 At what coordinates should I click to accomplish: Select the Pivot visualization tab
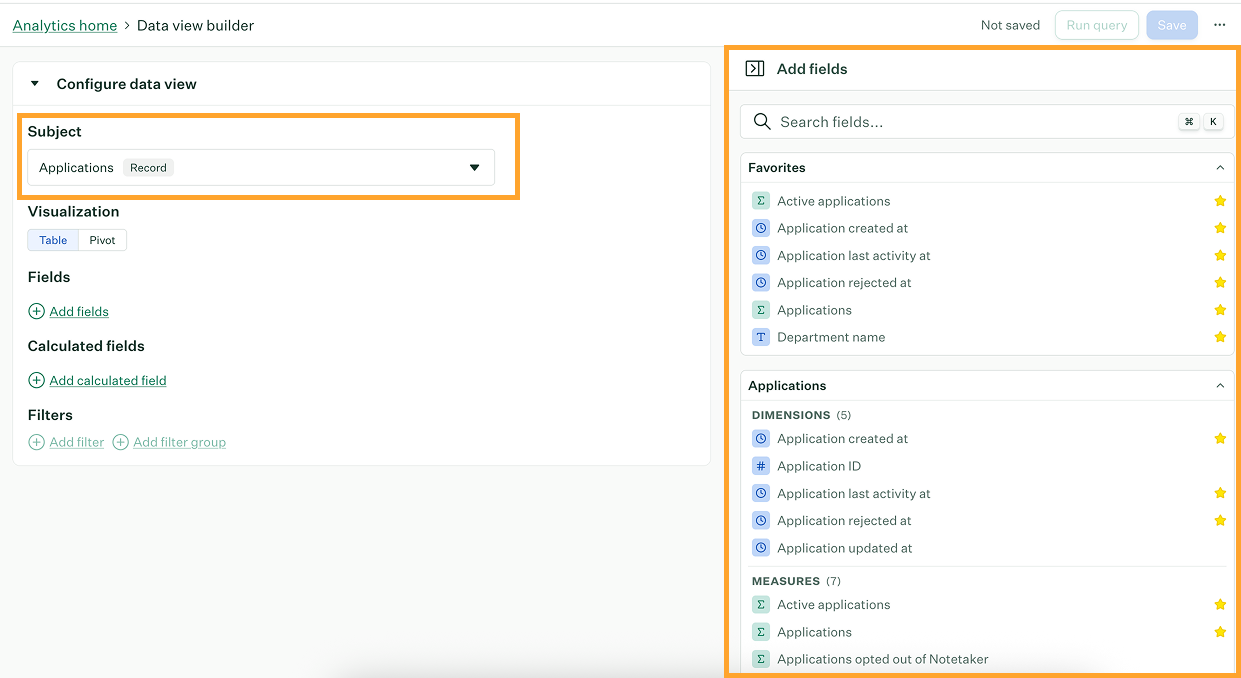pos(102,240)
